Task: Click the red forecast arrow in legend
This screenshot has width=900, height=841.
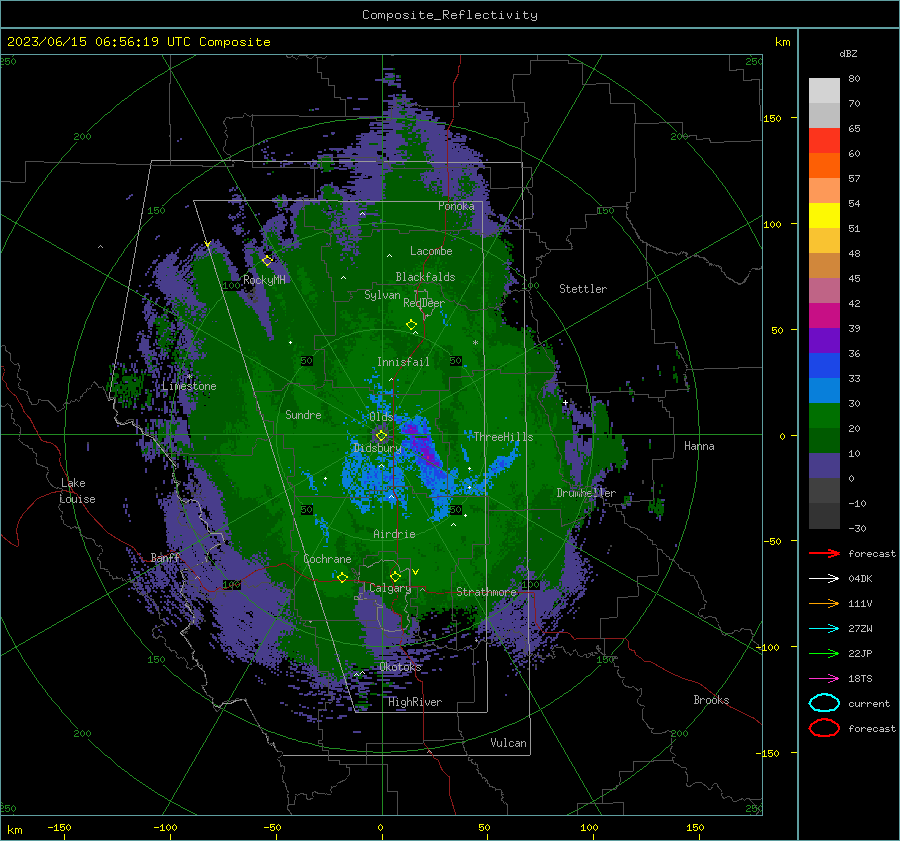Action: coord(824,553)
